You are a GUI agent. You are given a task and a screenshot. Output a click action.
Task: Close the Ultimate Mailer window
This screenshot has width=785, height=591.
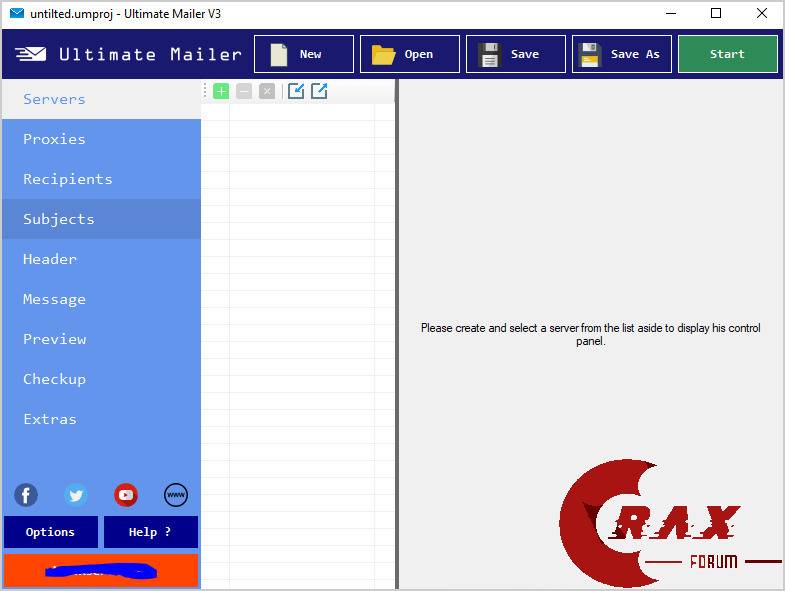pyautogui.click(x=761, y=14)
